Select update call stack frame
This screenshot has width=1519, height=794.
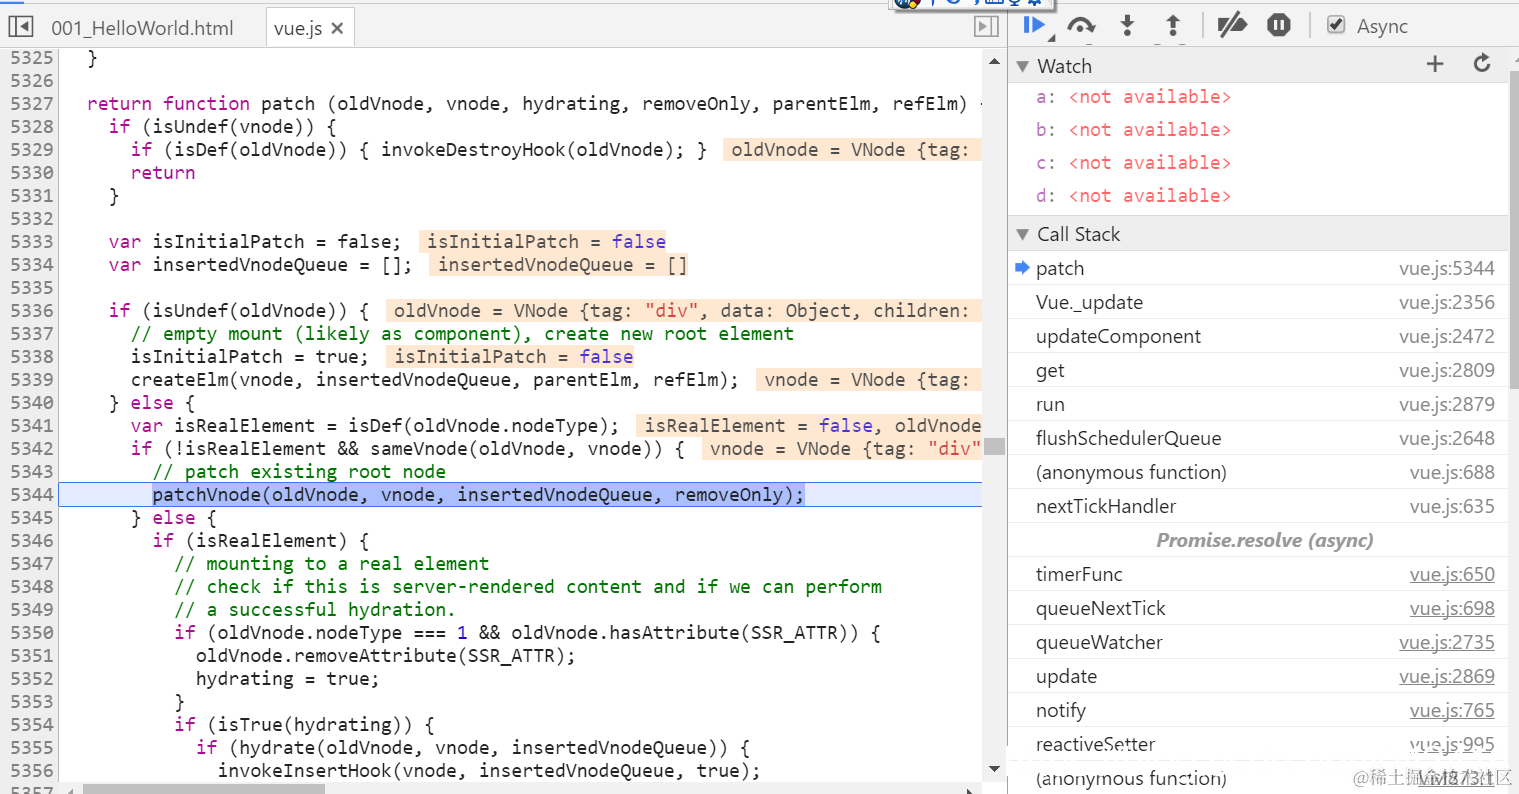[x=1257, y=676]
